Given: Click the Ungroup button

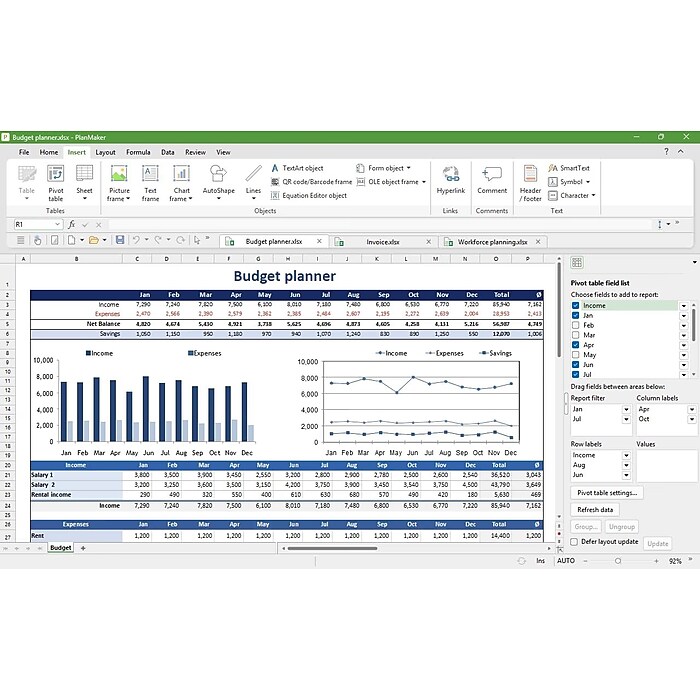Looking at the screenshot, I should [x=621, y=527].
